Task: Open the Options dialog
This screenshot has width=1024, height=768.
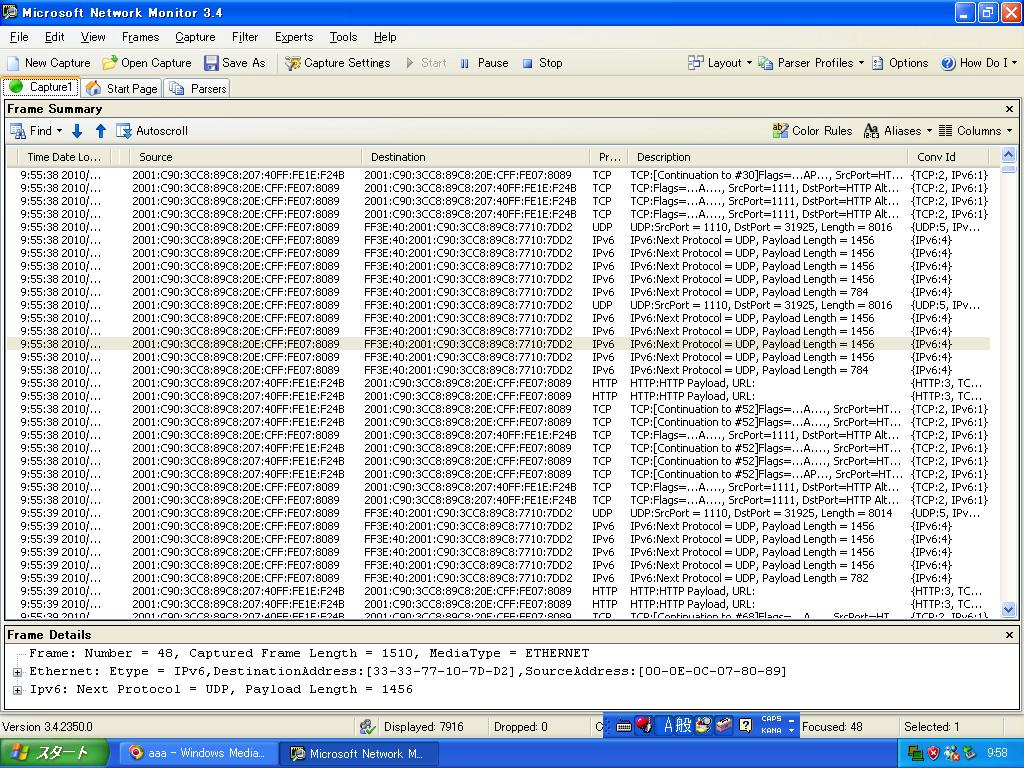Action: [x=900, y=63]
